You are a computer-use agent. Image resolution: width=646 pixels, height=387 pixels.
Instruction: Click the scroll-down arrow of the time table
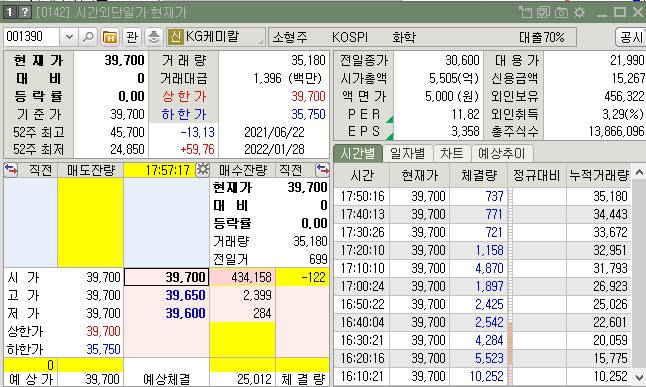pos(639,377)
